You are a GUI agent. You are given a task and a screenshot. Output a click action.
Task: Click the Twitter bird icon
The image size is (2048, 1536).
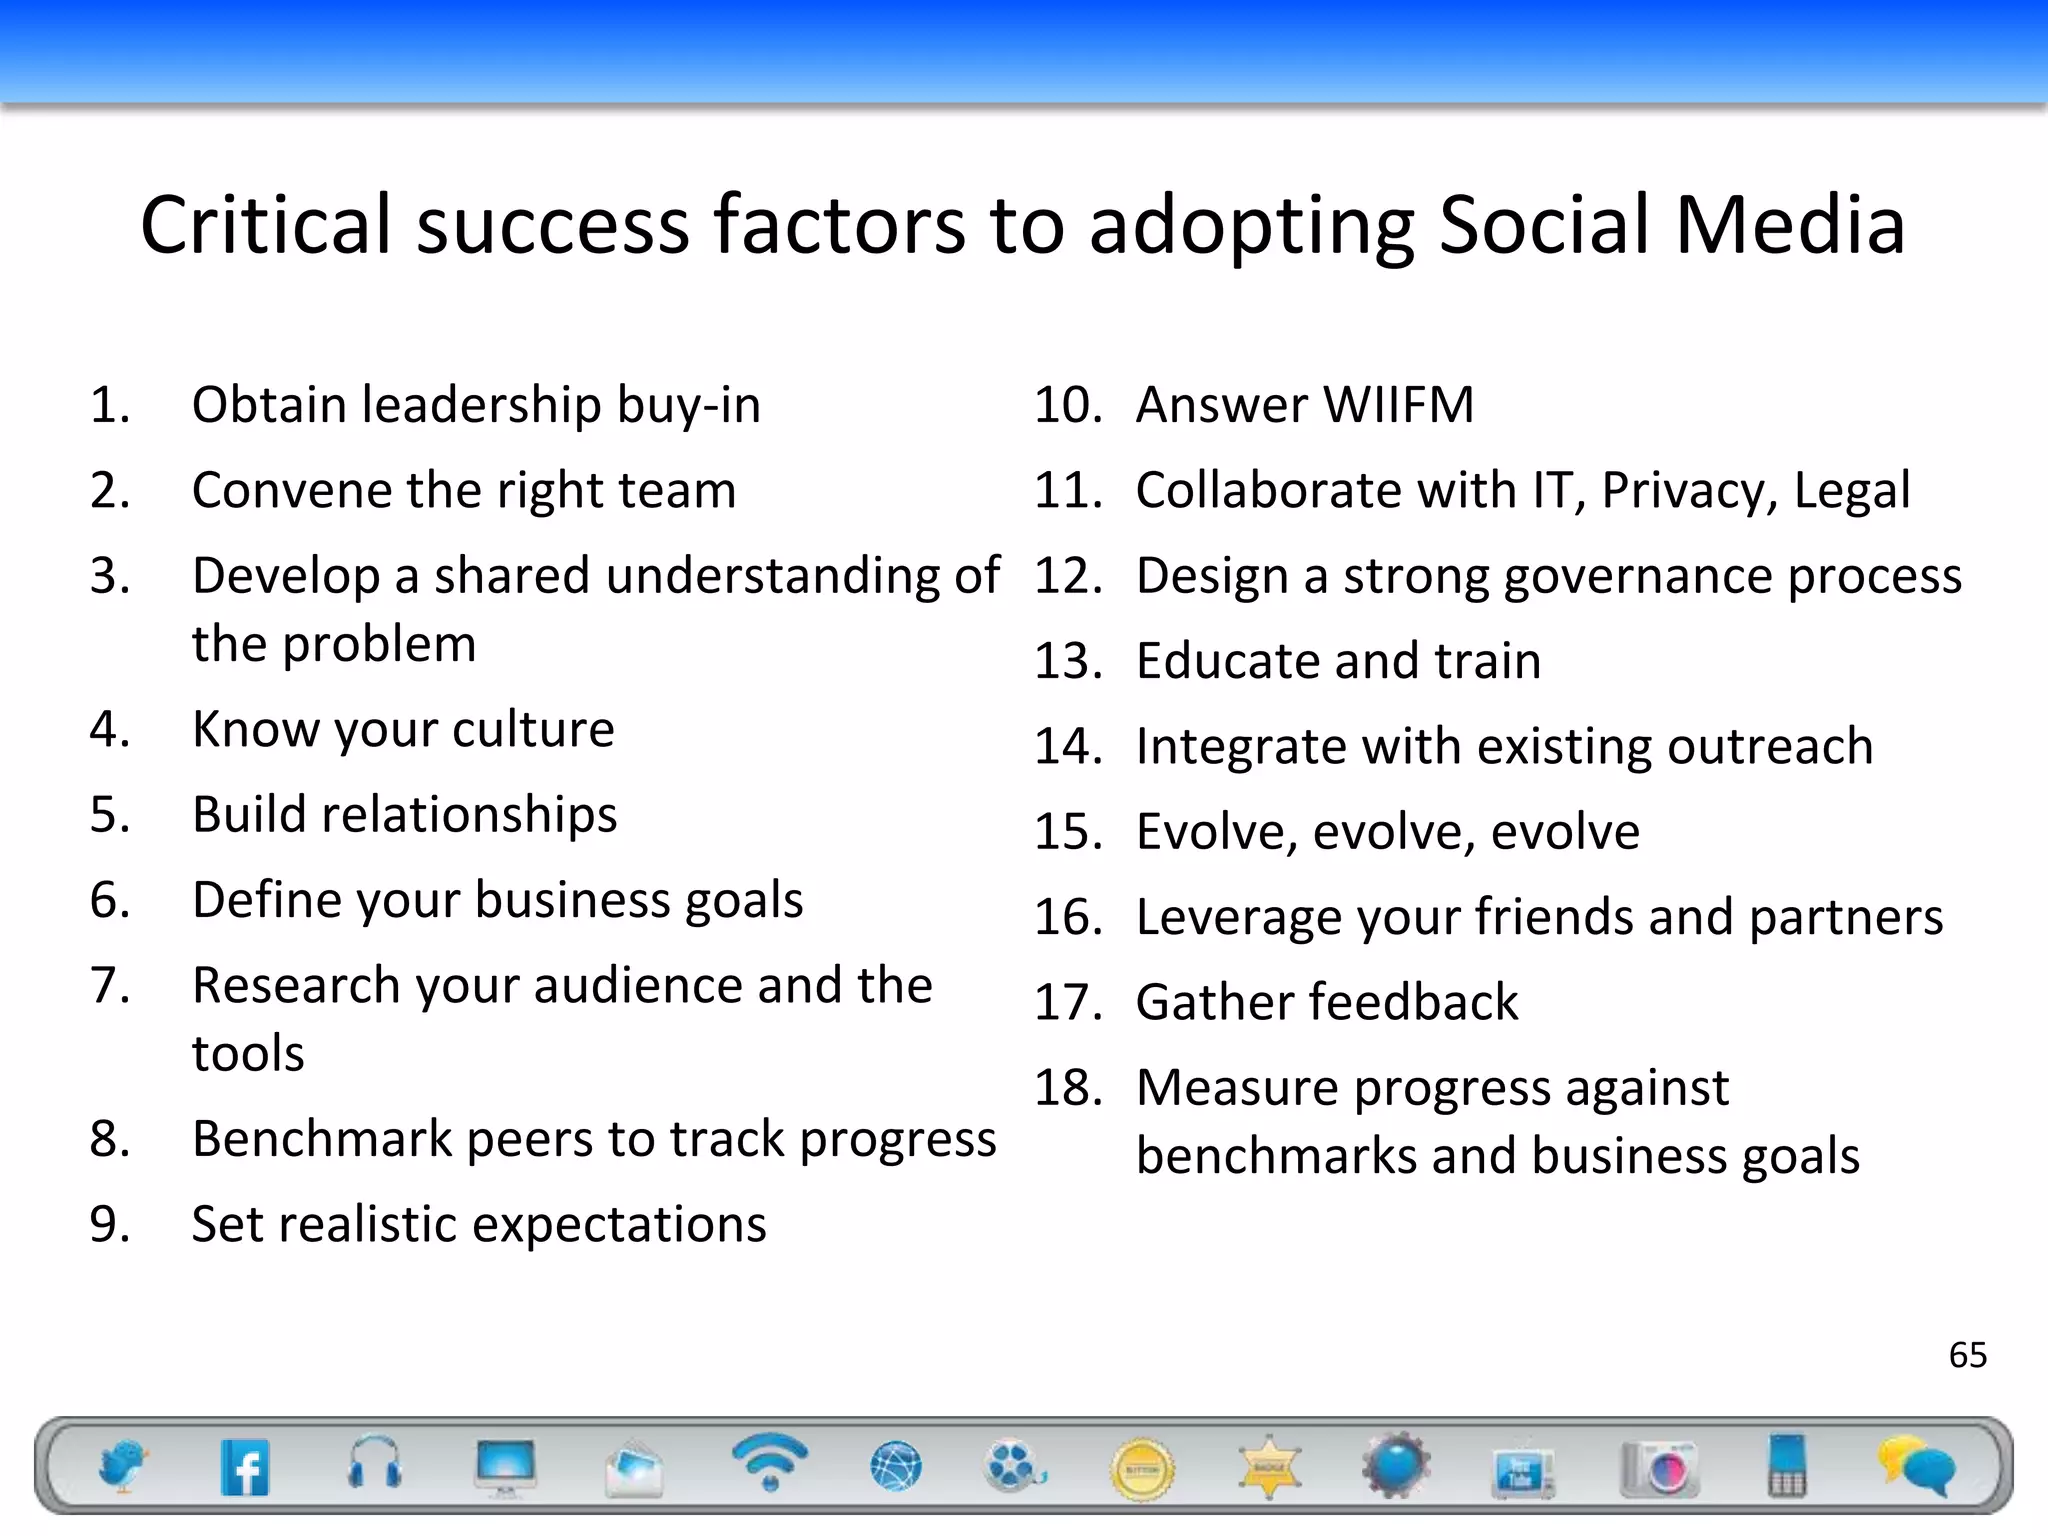123,1466
